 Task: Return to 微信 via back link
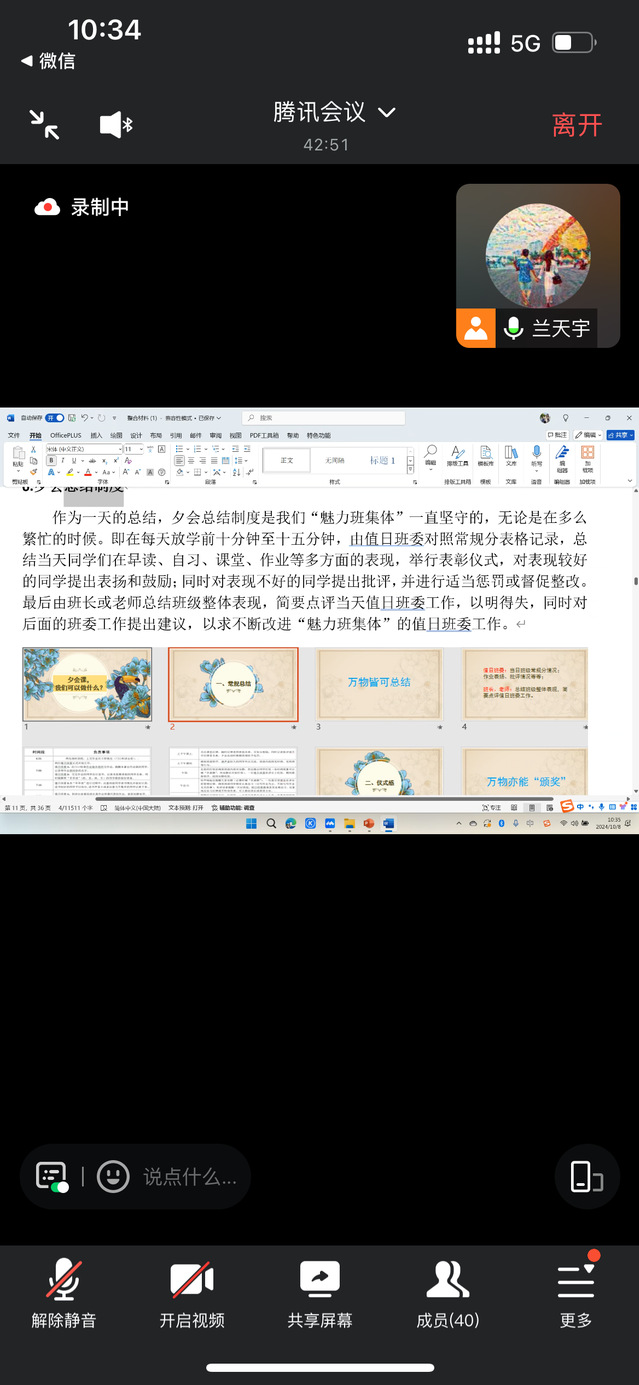(48, 61)
